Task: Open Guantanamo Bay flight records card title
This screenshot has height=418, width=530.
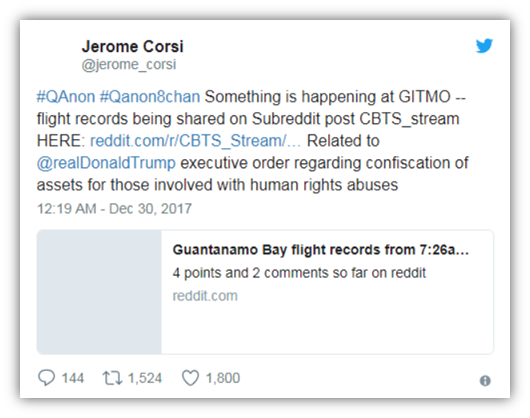Action: click(320, 250)
